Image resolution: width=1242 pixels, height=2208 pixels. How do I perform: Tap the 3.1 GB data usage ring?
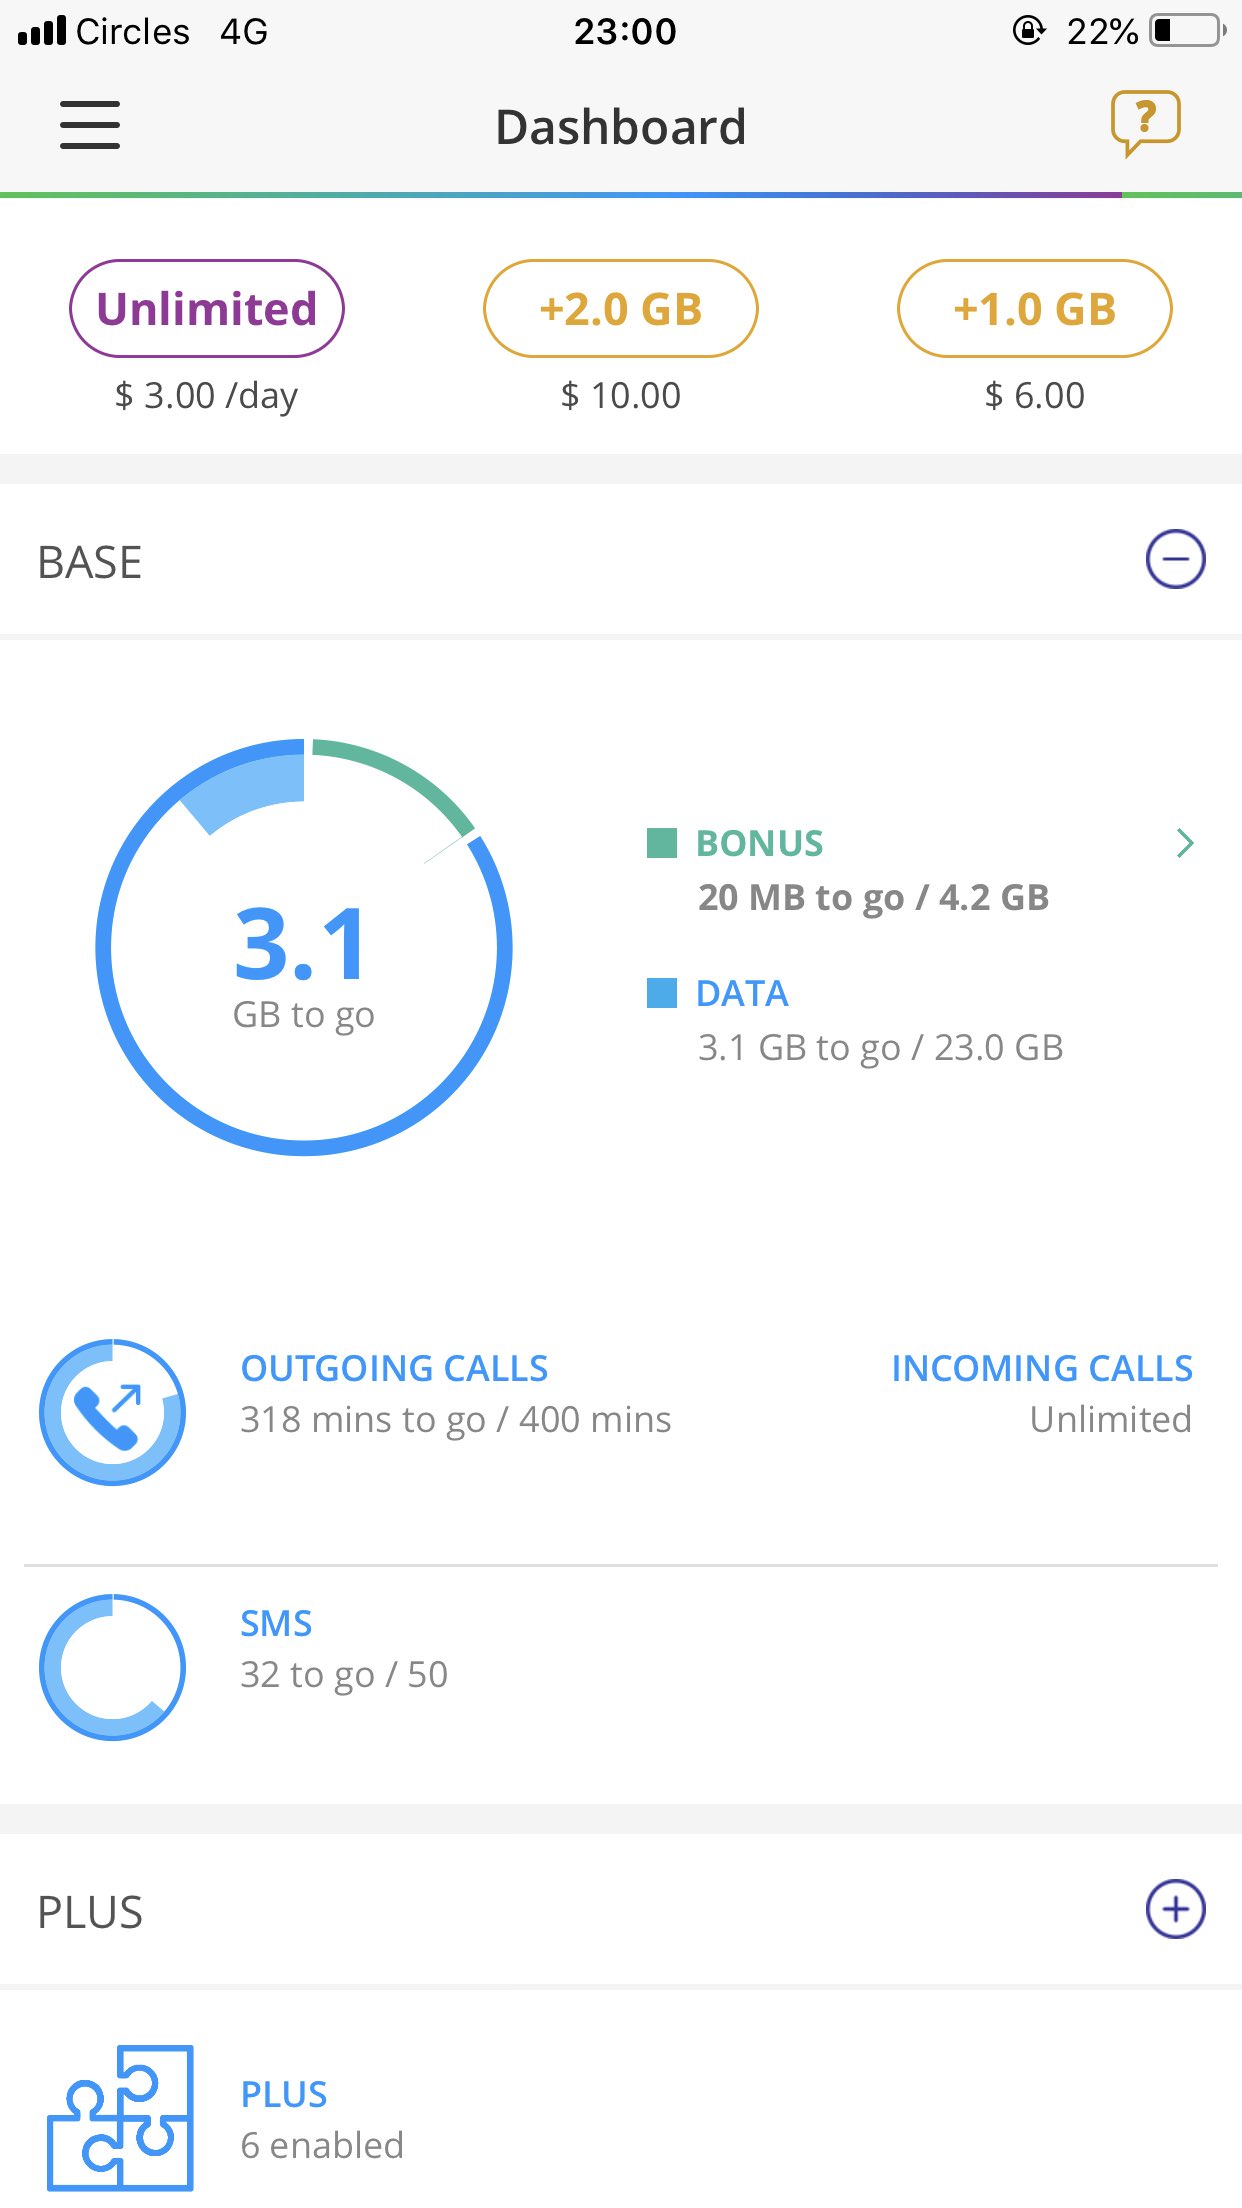point(304,947)
